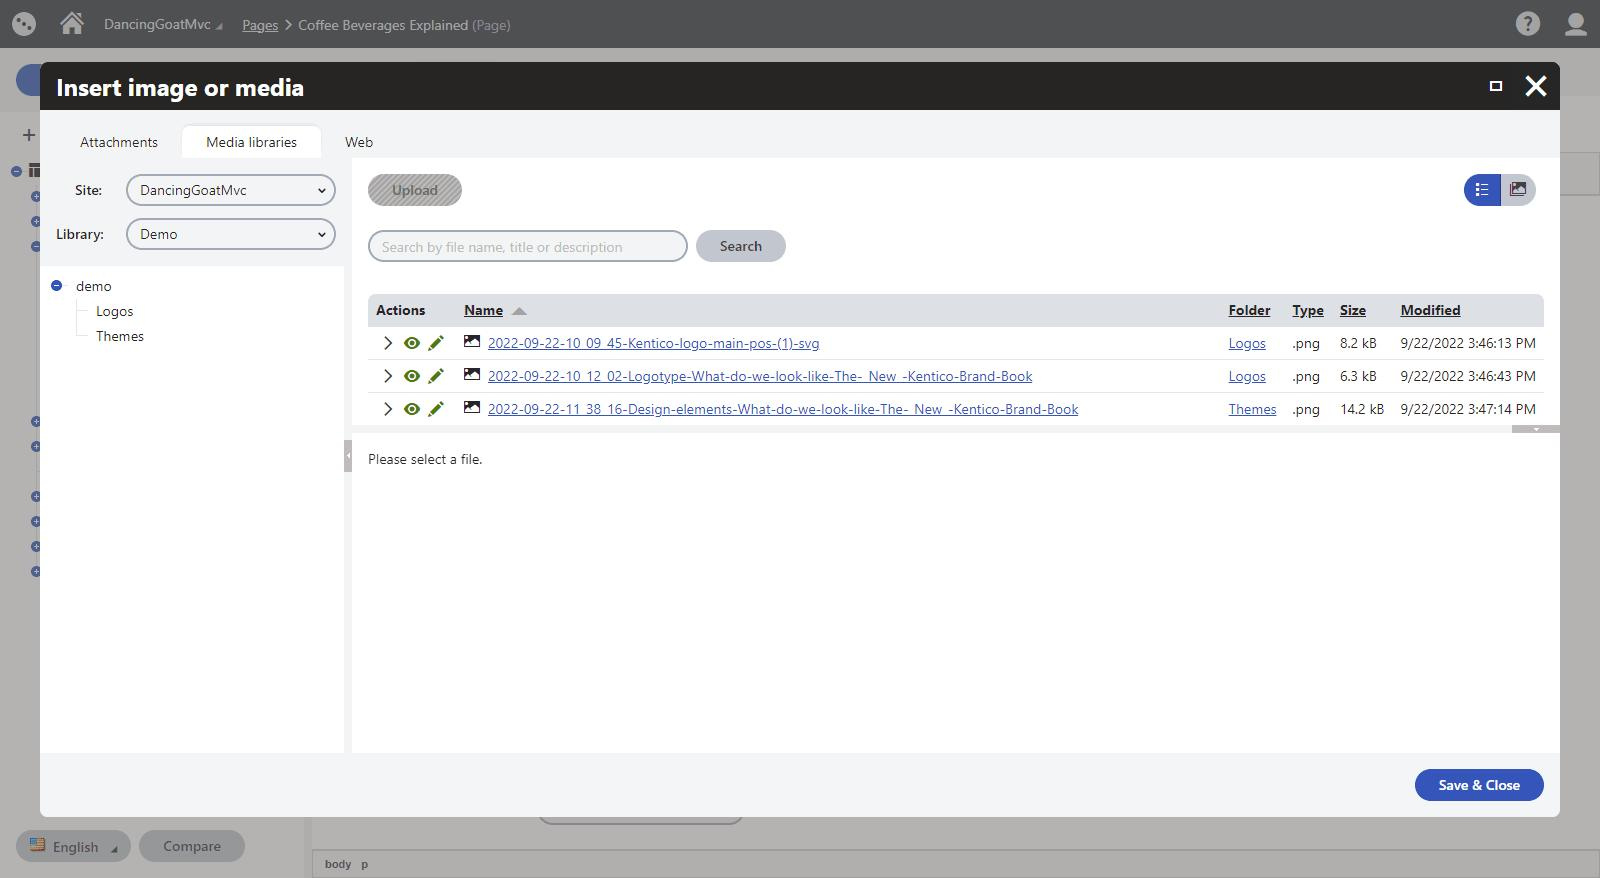Image resolution: width=1600 pixels, height=878 pixels.
Task: Click image icon of Logotype file
Action: 472,375
